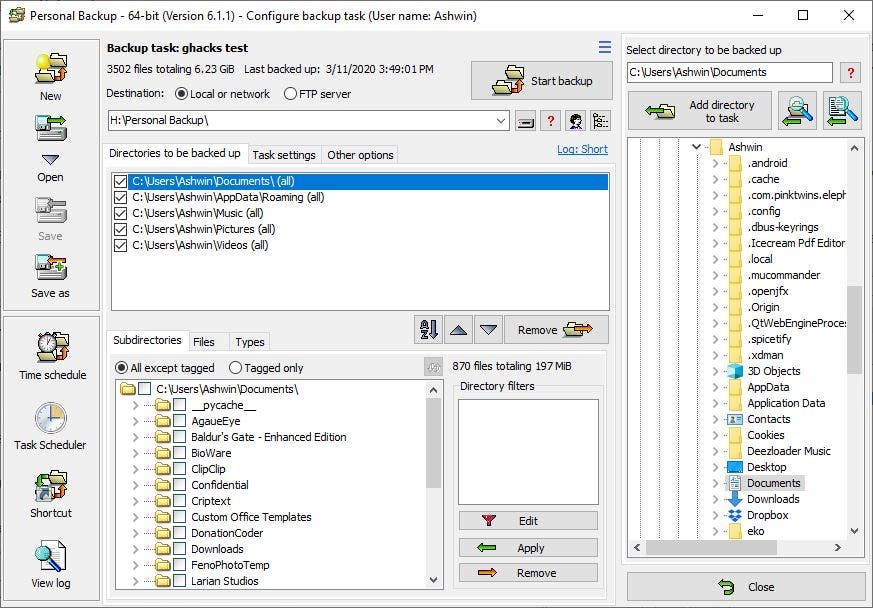Switch to the Files tab
Screen dimensions: 873x608
pyautogui.click(x=204, y=342)
